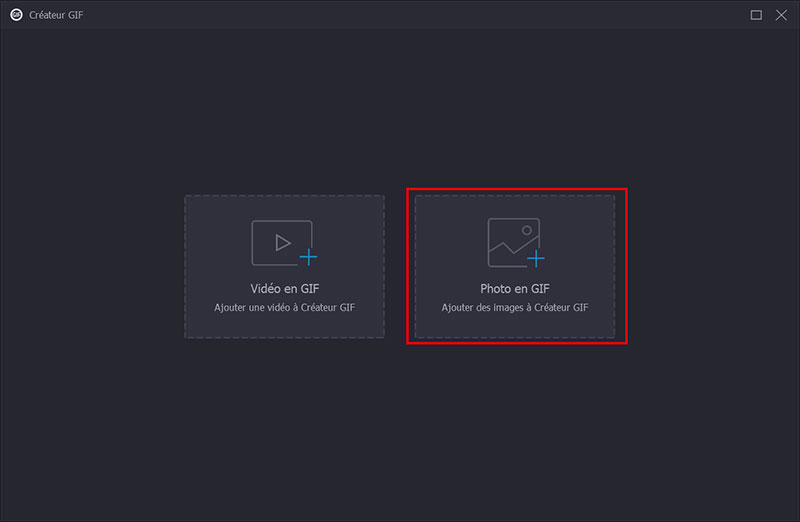This screenshot has width=800, height=522.
Task: Select the "Vidéo en GIF" label
Action: [284, 289]
